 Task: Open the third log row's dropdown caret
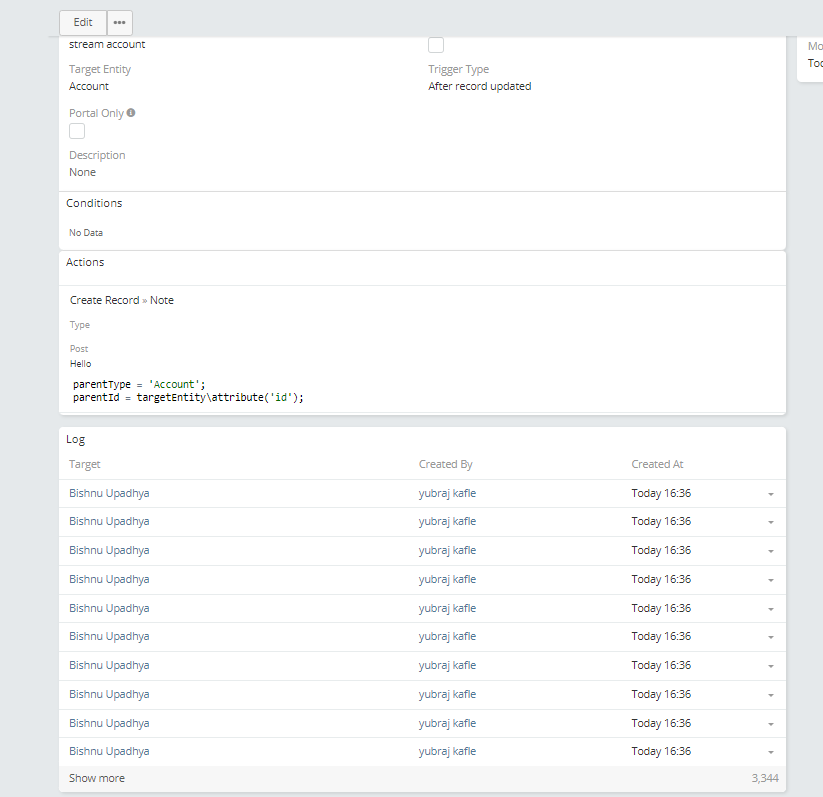tap(770, 551)
